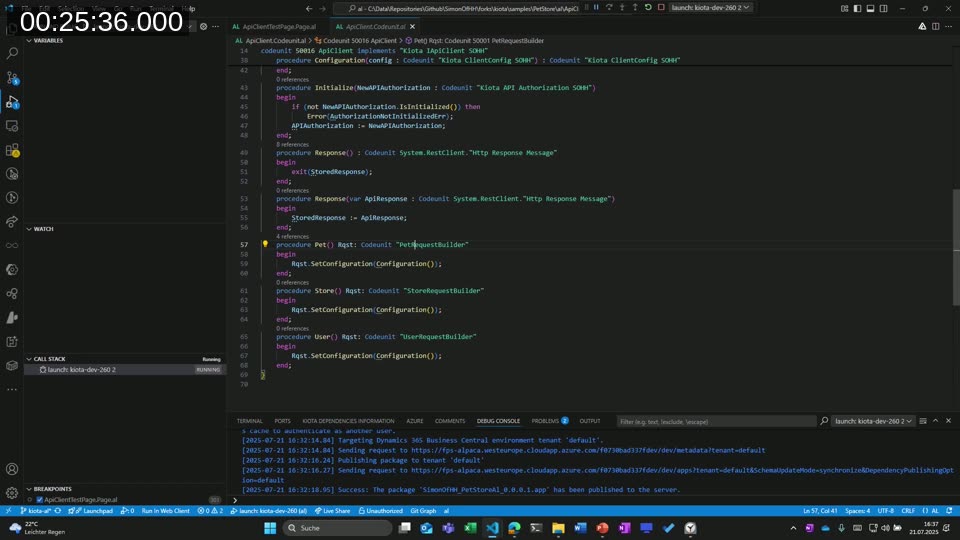The image size is (960, 540).
Task: Open the Customize Layout control
Action: [x=844, y=9]
